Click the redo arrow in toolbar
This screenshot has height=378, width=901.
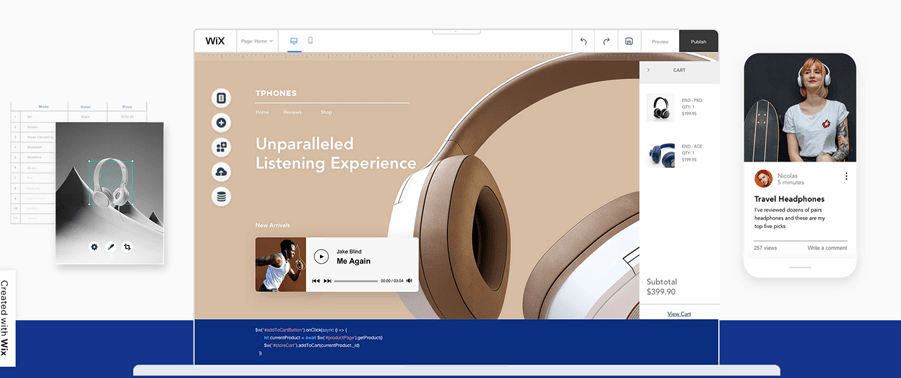606,41
